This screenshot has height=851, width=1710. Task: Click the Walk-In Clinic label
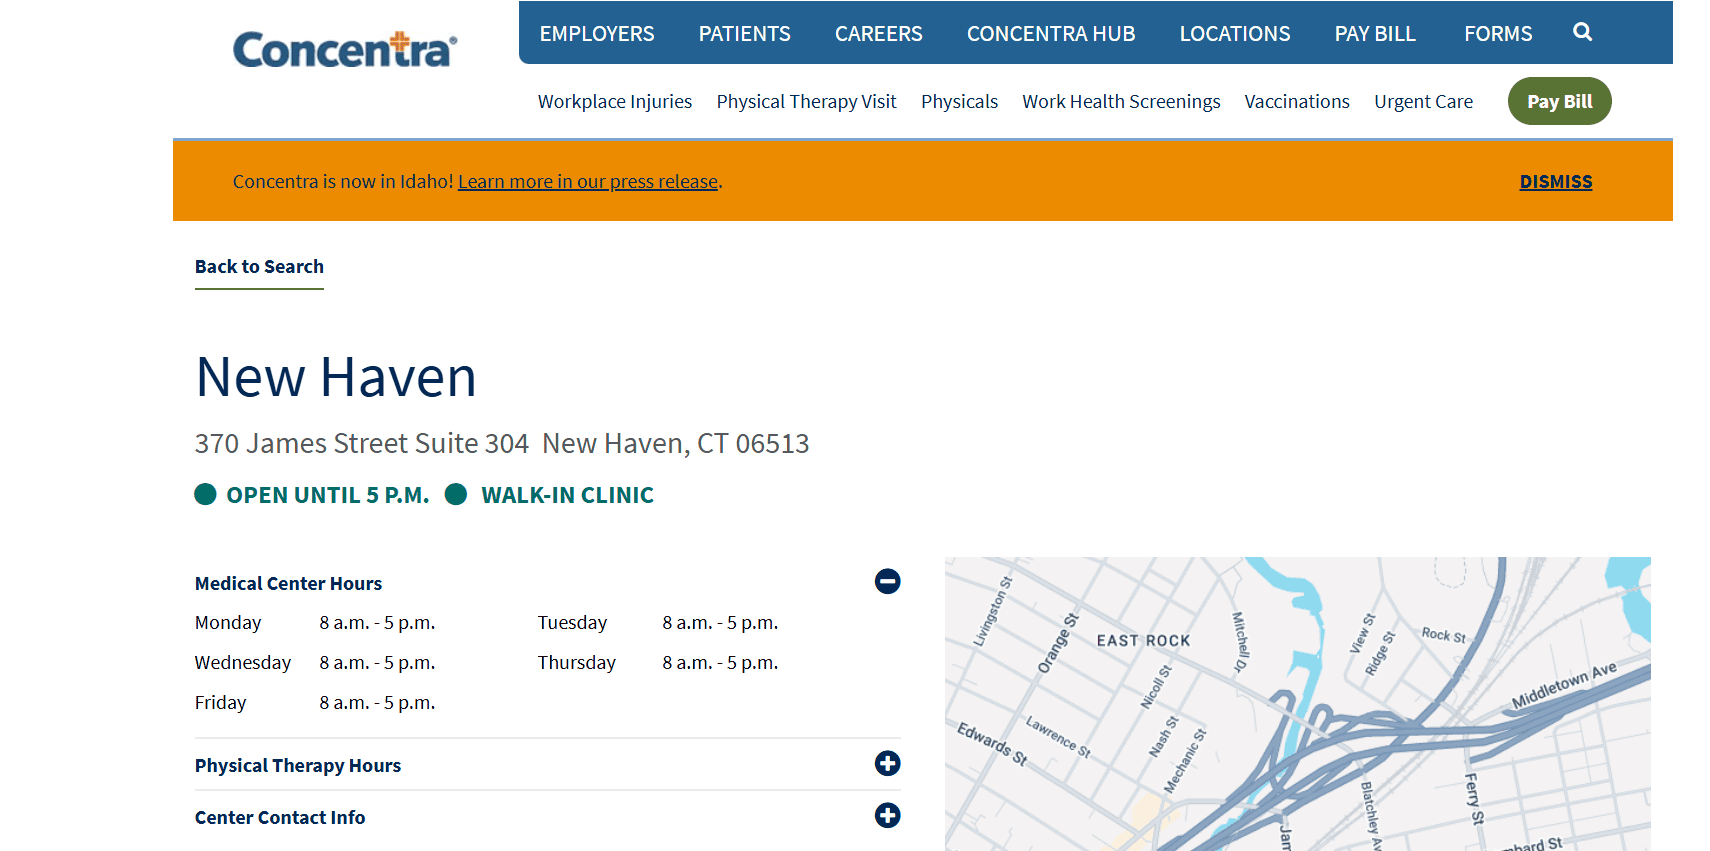coord(549,495)
